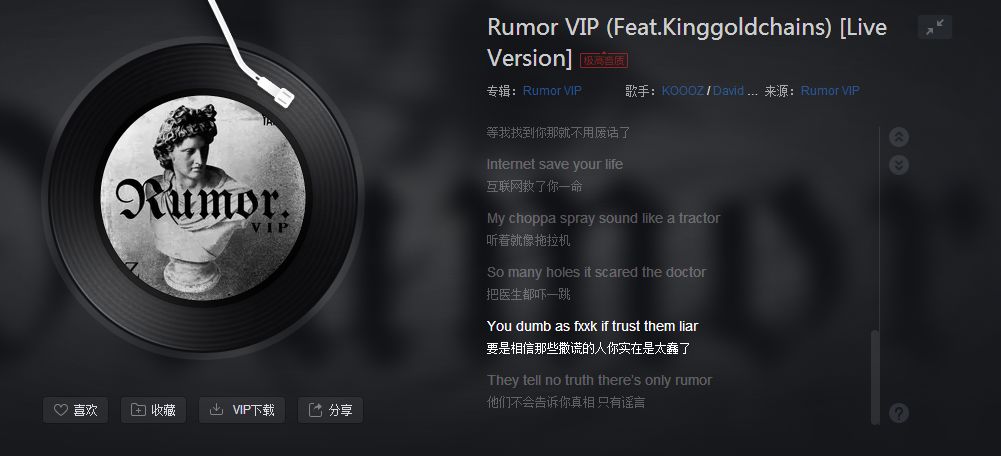Click the lyrics scroll-down double chevron icon

[899, 165]
